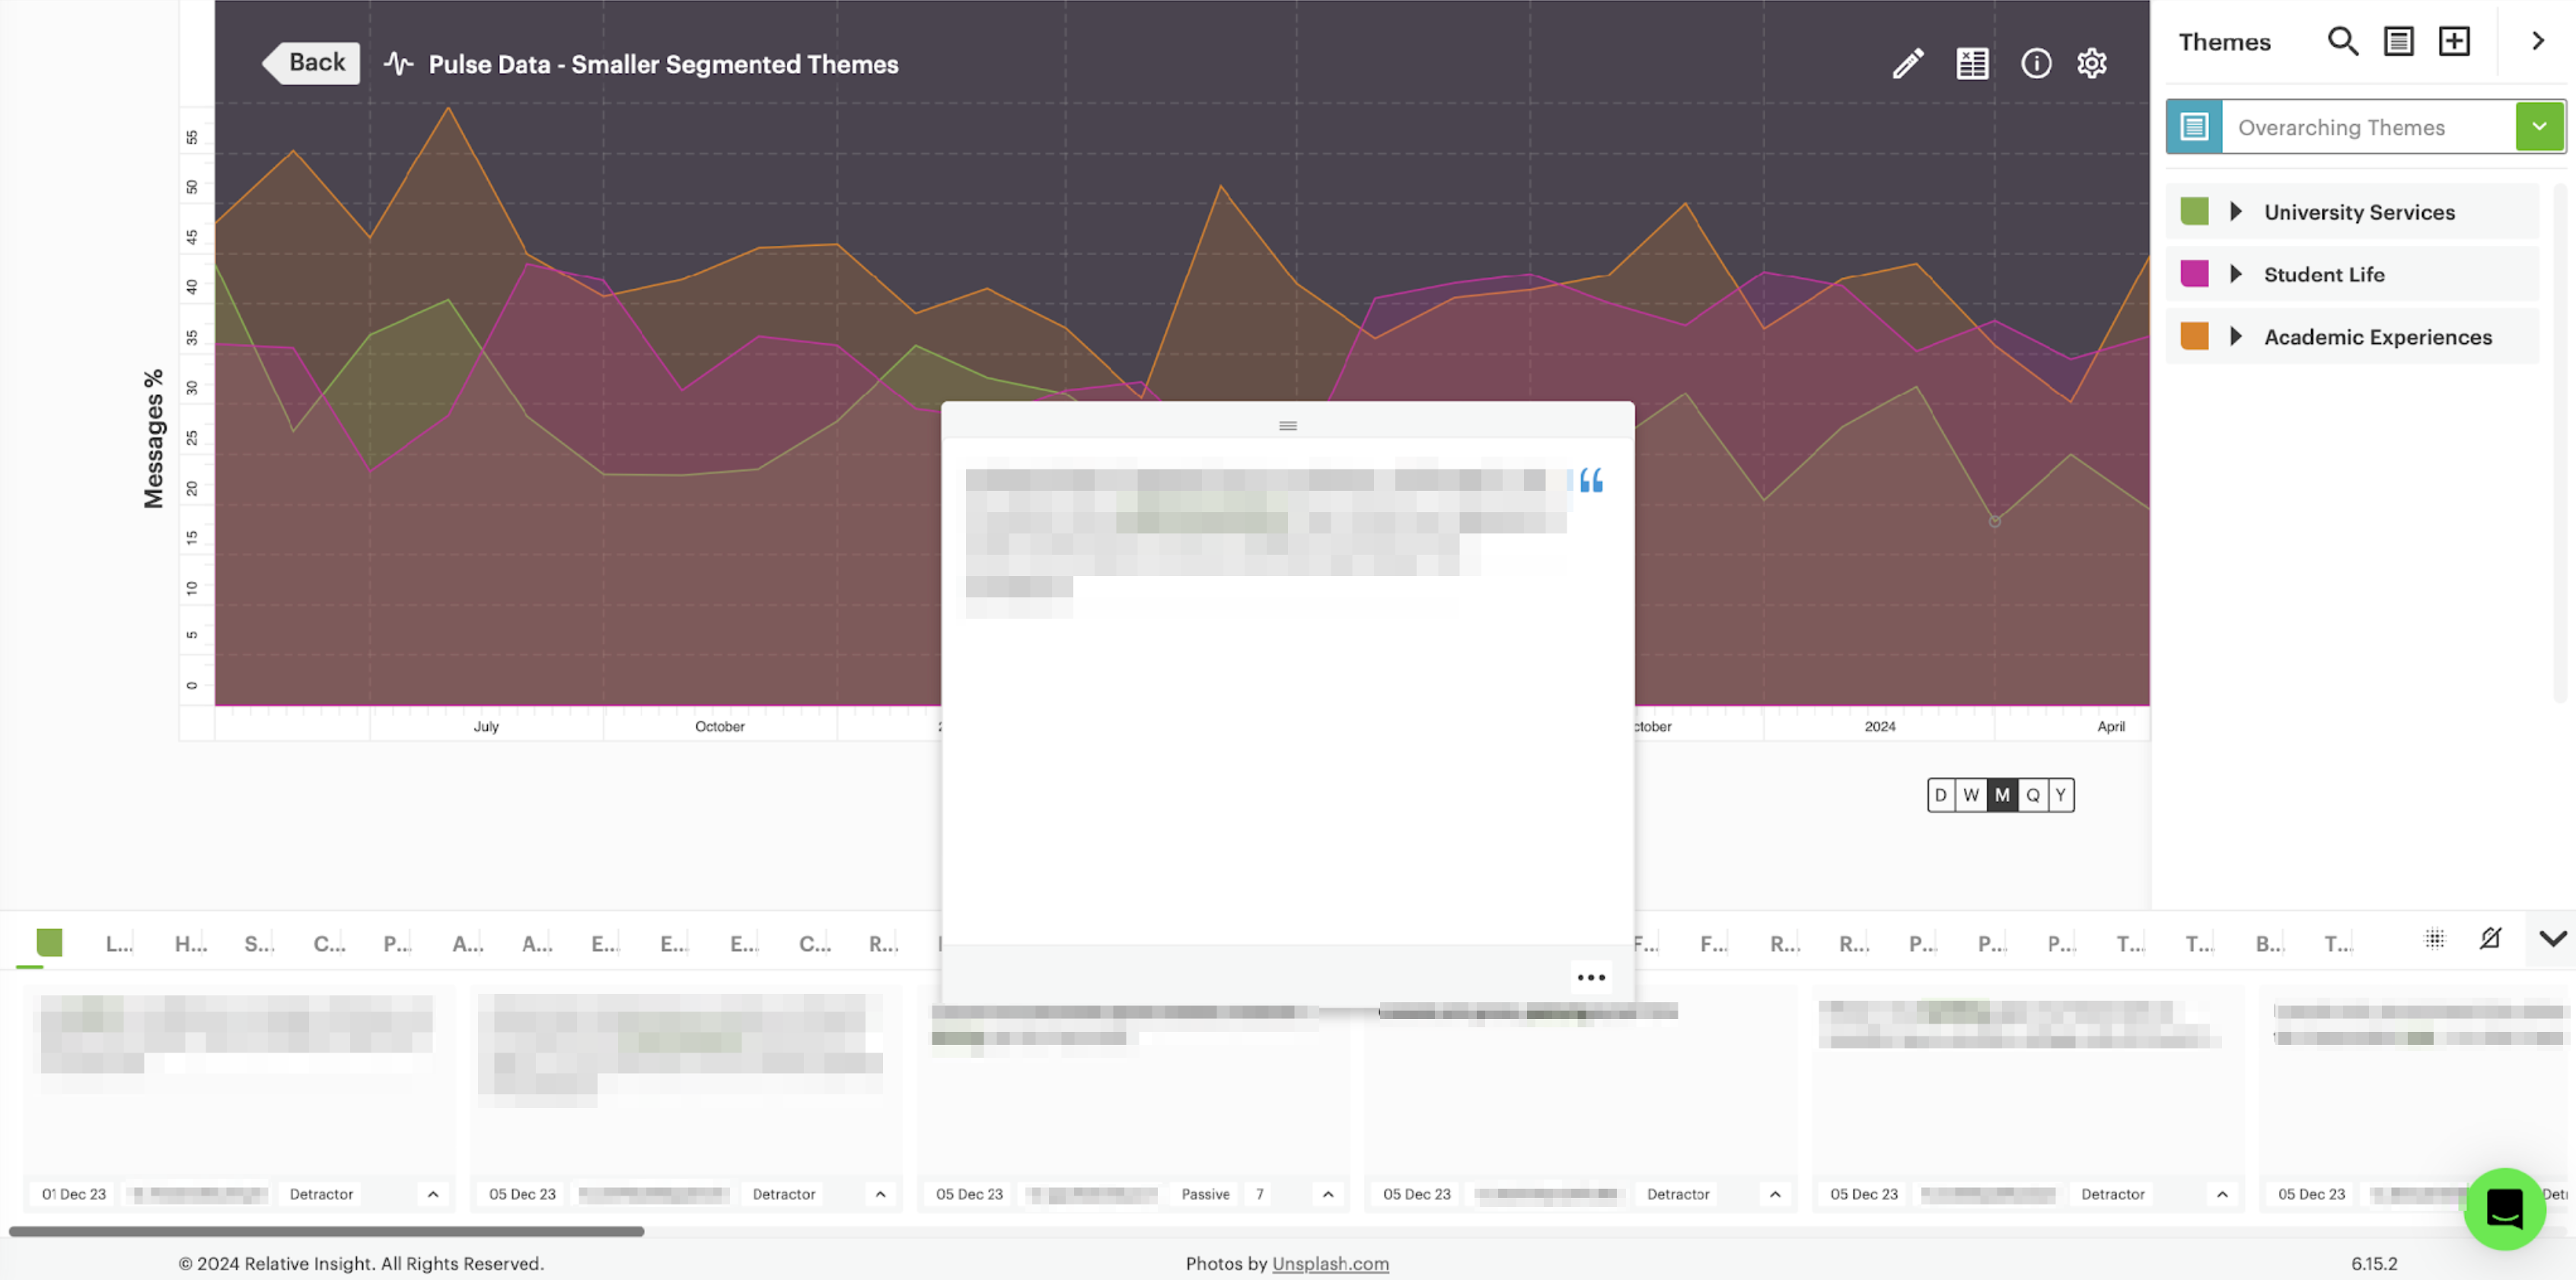
Task: Click the Passive tag on the third card
Action: [x=1205, y=1194]
